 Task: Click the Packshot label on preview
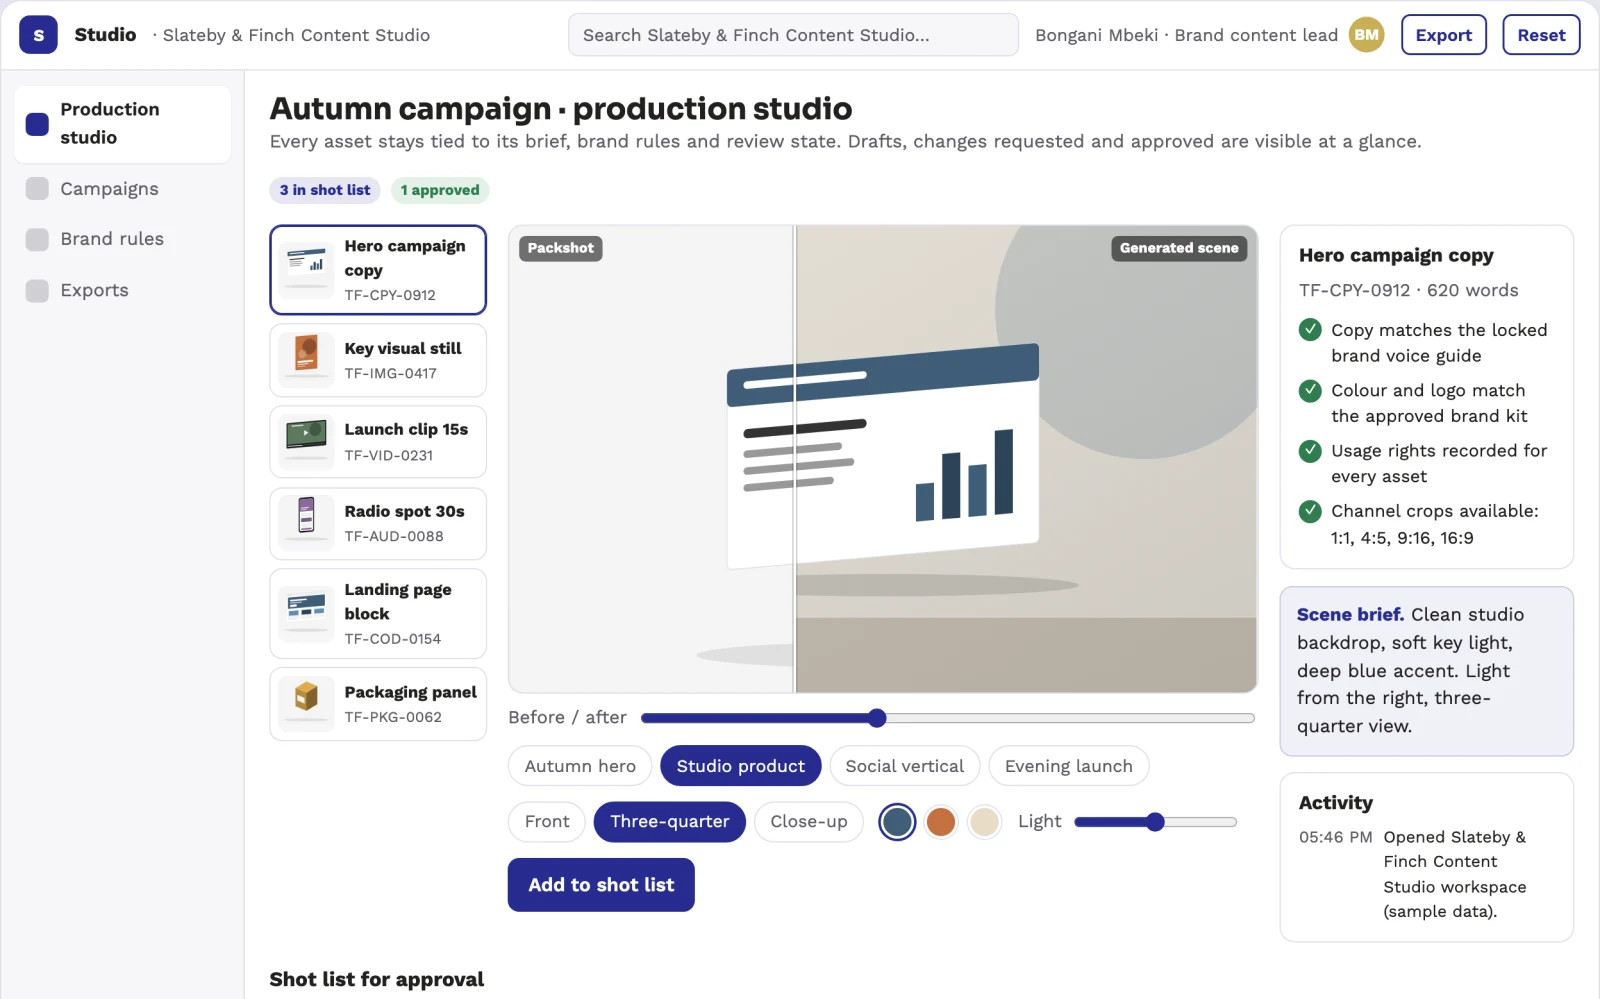click(x=560, y=248)
